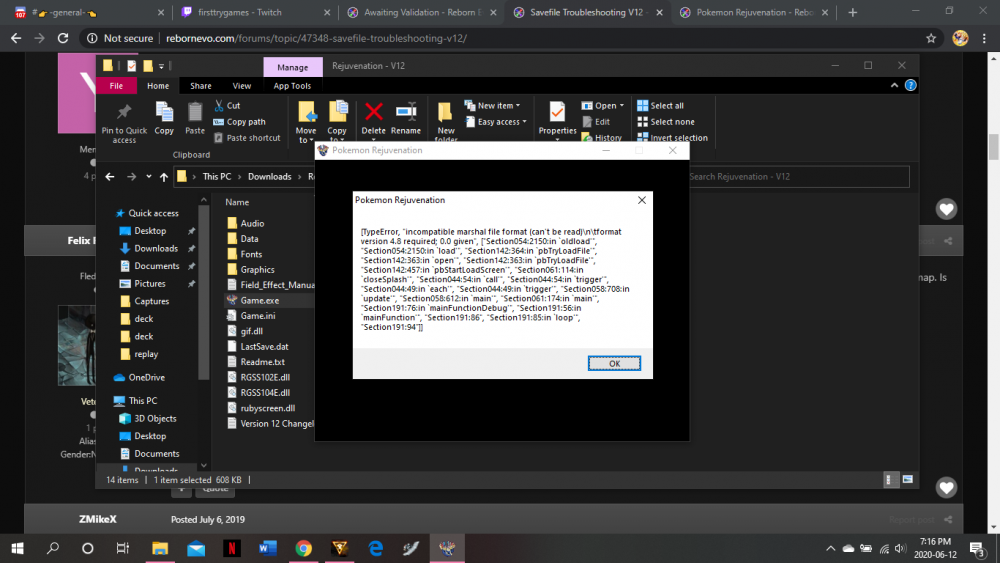
Task: Open a new browser tab
Action: tap(853, 12)
